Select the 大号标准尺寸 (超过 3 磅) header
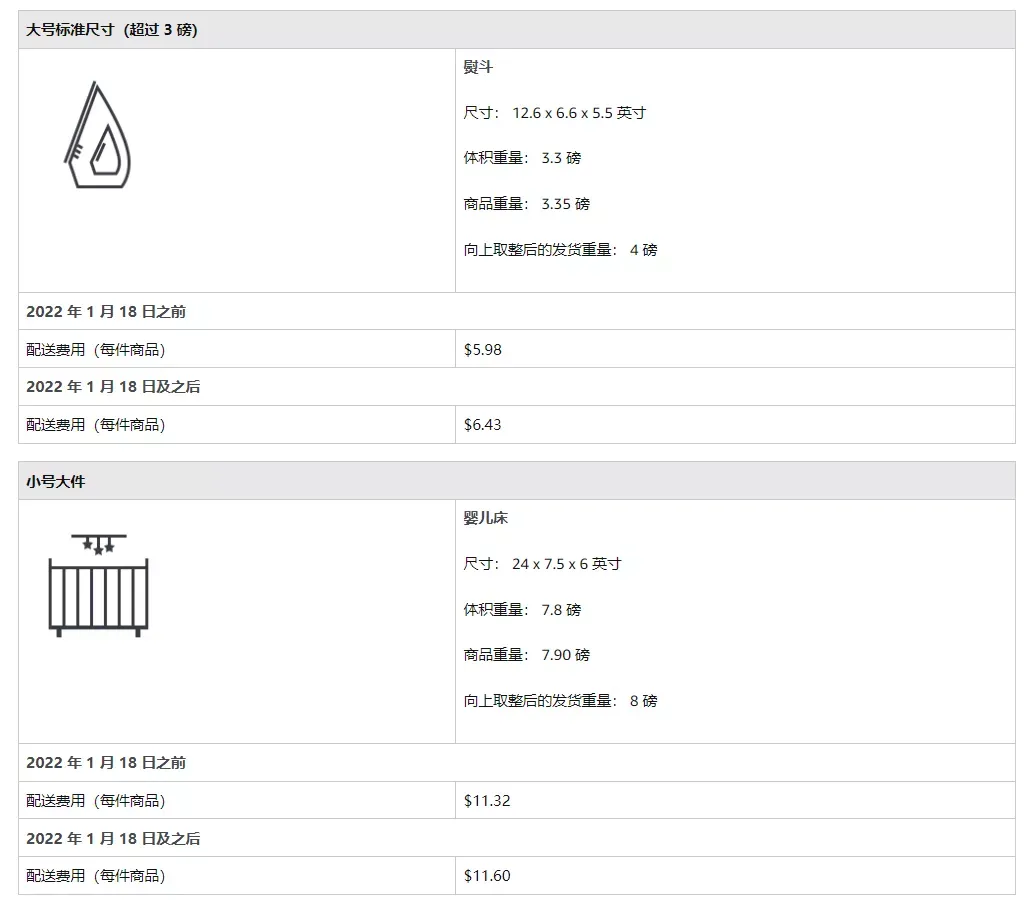This screenshot has height=900, width=1026. tap(111, 30)
